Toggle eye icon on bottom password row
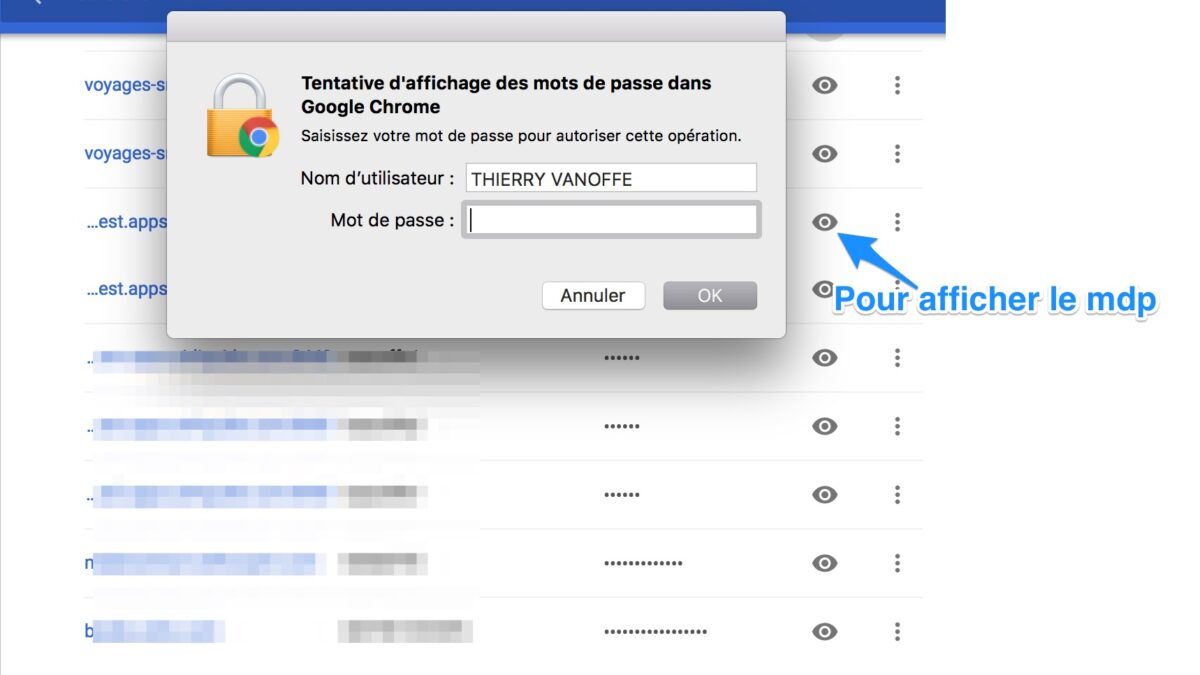 pos(824,631)
